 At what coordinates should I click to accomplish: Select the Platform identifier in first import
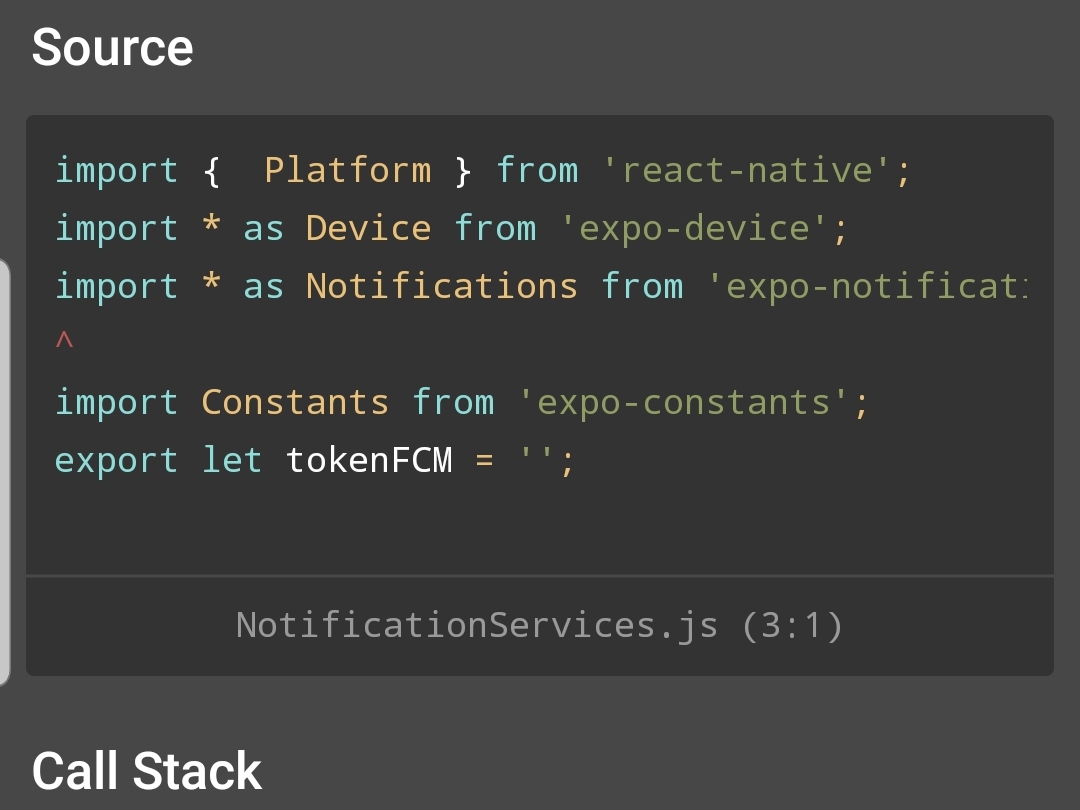pos(347,170)
